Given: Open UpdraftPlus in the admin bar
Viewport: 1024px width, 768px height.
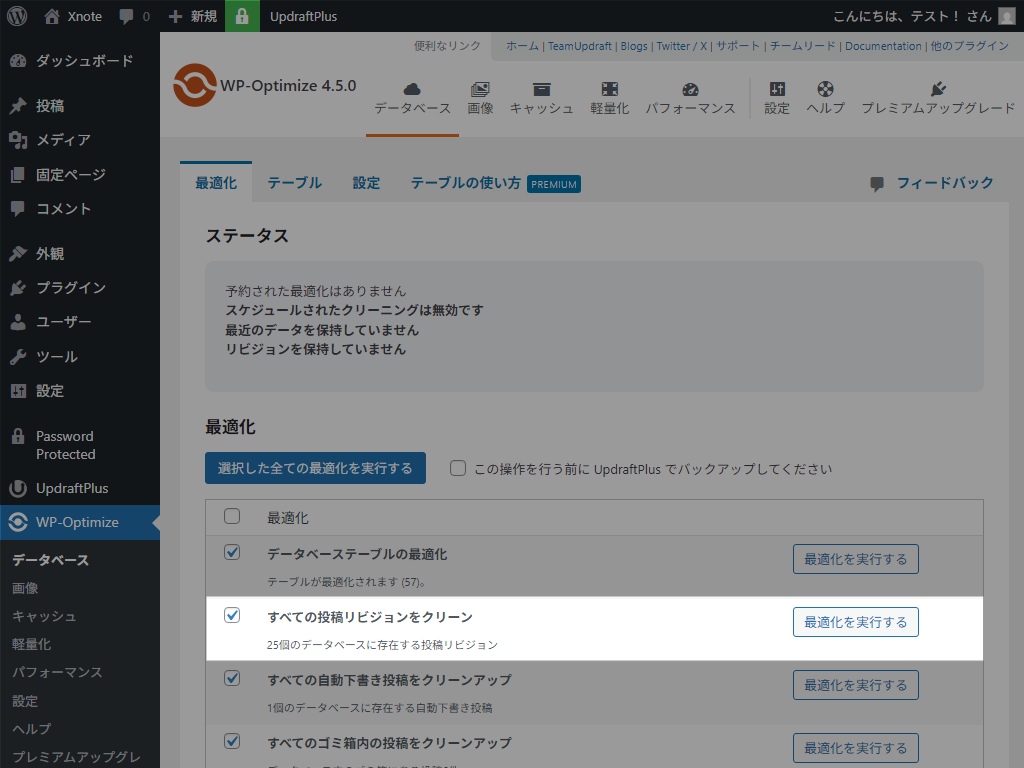Looking at the screenshot, I should tap(304, 16).
